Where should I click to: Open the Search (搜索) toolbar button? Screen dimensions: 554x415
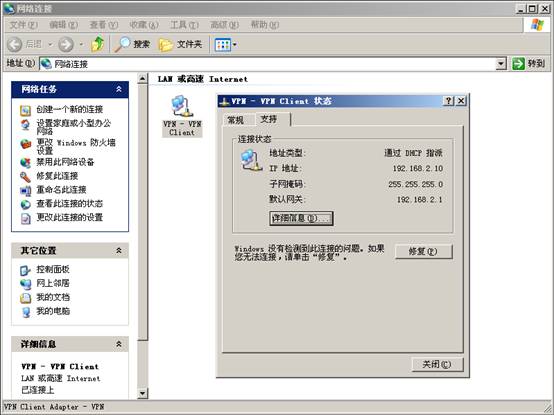[x=132, y=44]
